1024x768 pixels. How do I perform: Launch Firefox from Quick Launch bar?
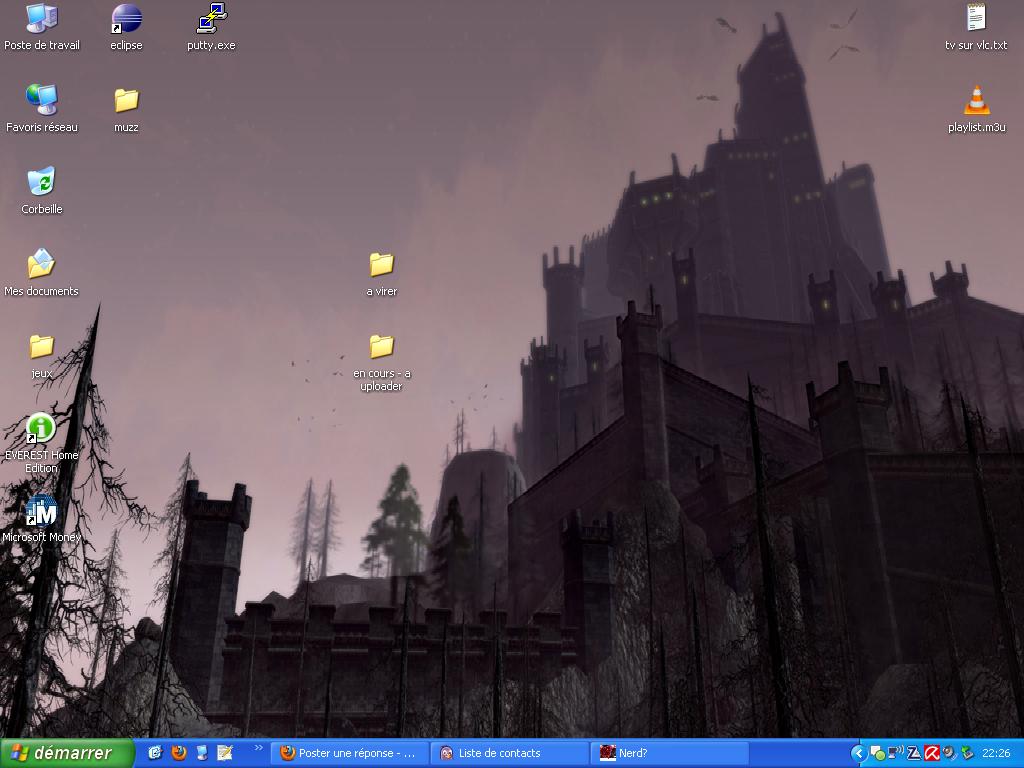point(178,753)
